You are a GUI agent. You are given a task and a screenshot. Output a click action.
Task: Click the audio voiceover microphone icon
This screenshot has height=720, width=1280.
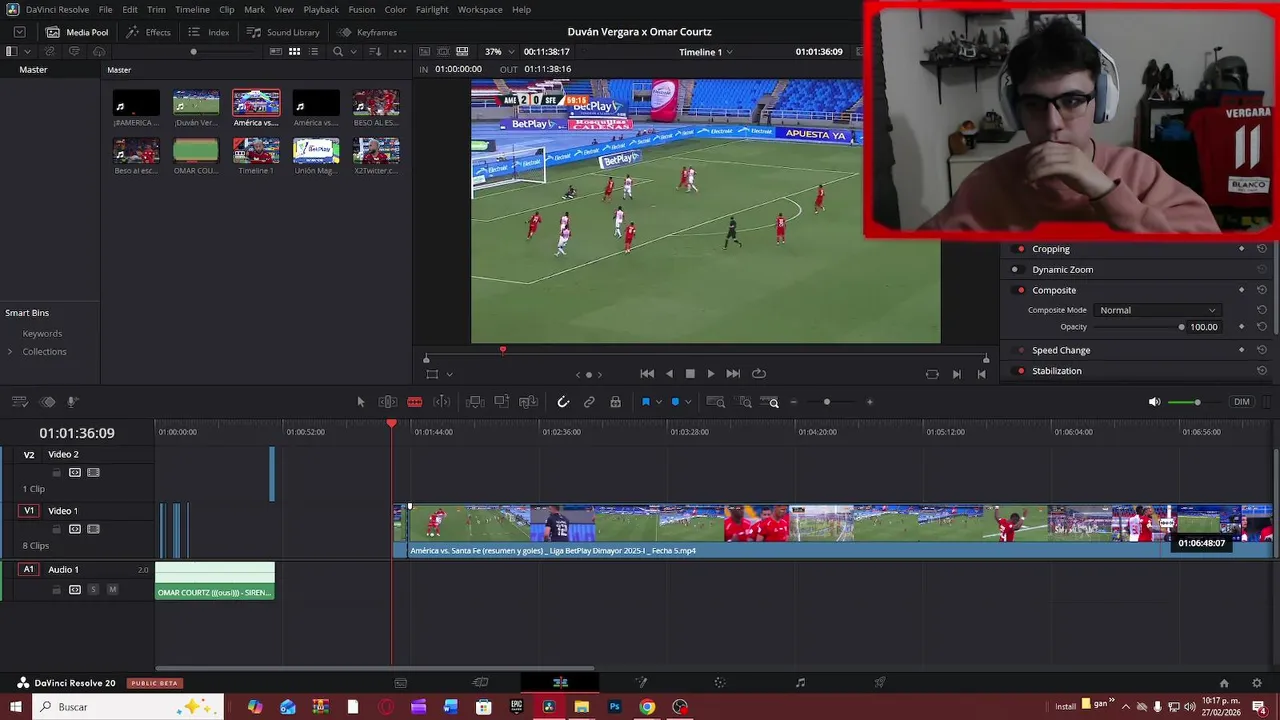(x=72, y=402)
